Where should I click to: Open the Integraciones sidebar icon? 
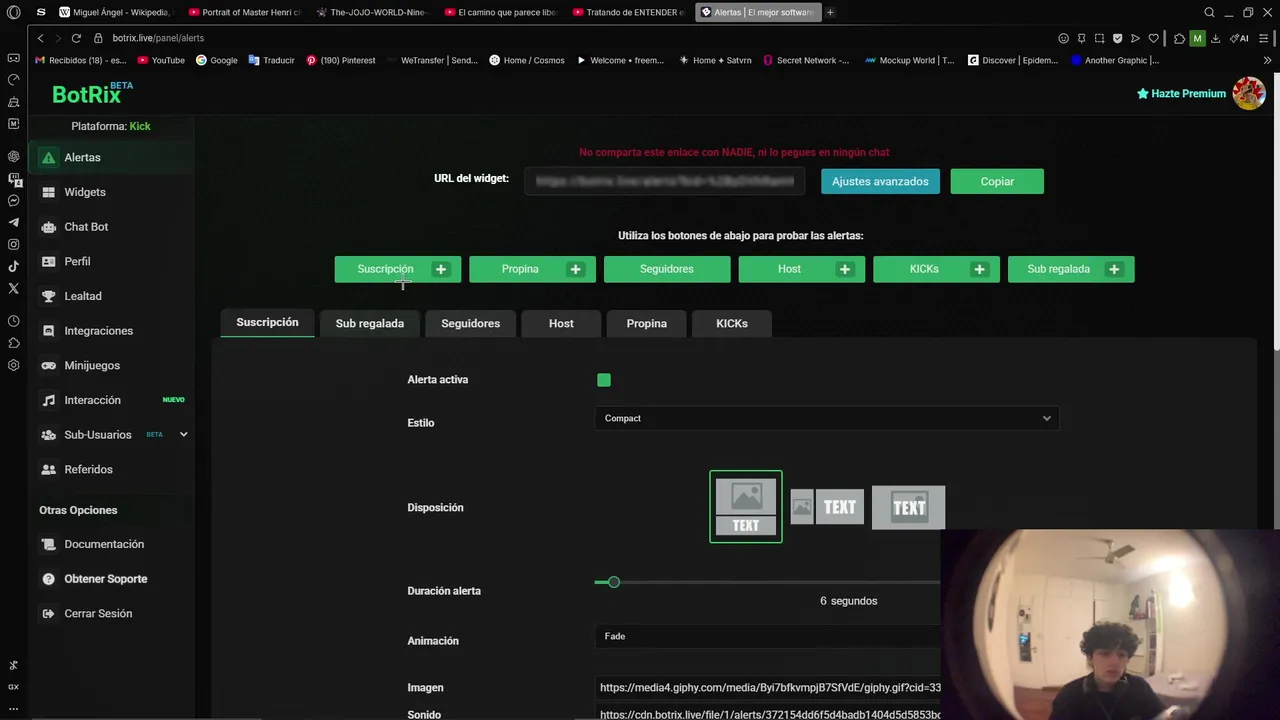pos(48,331)
